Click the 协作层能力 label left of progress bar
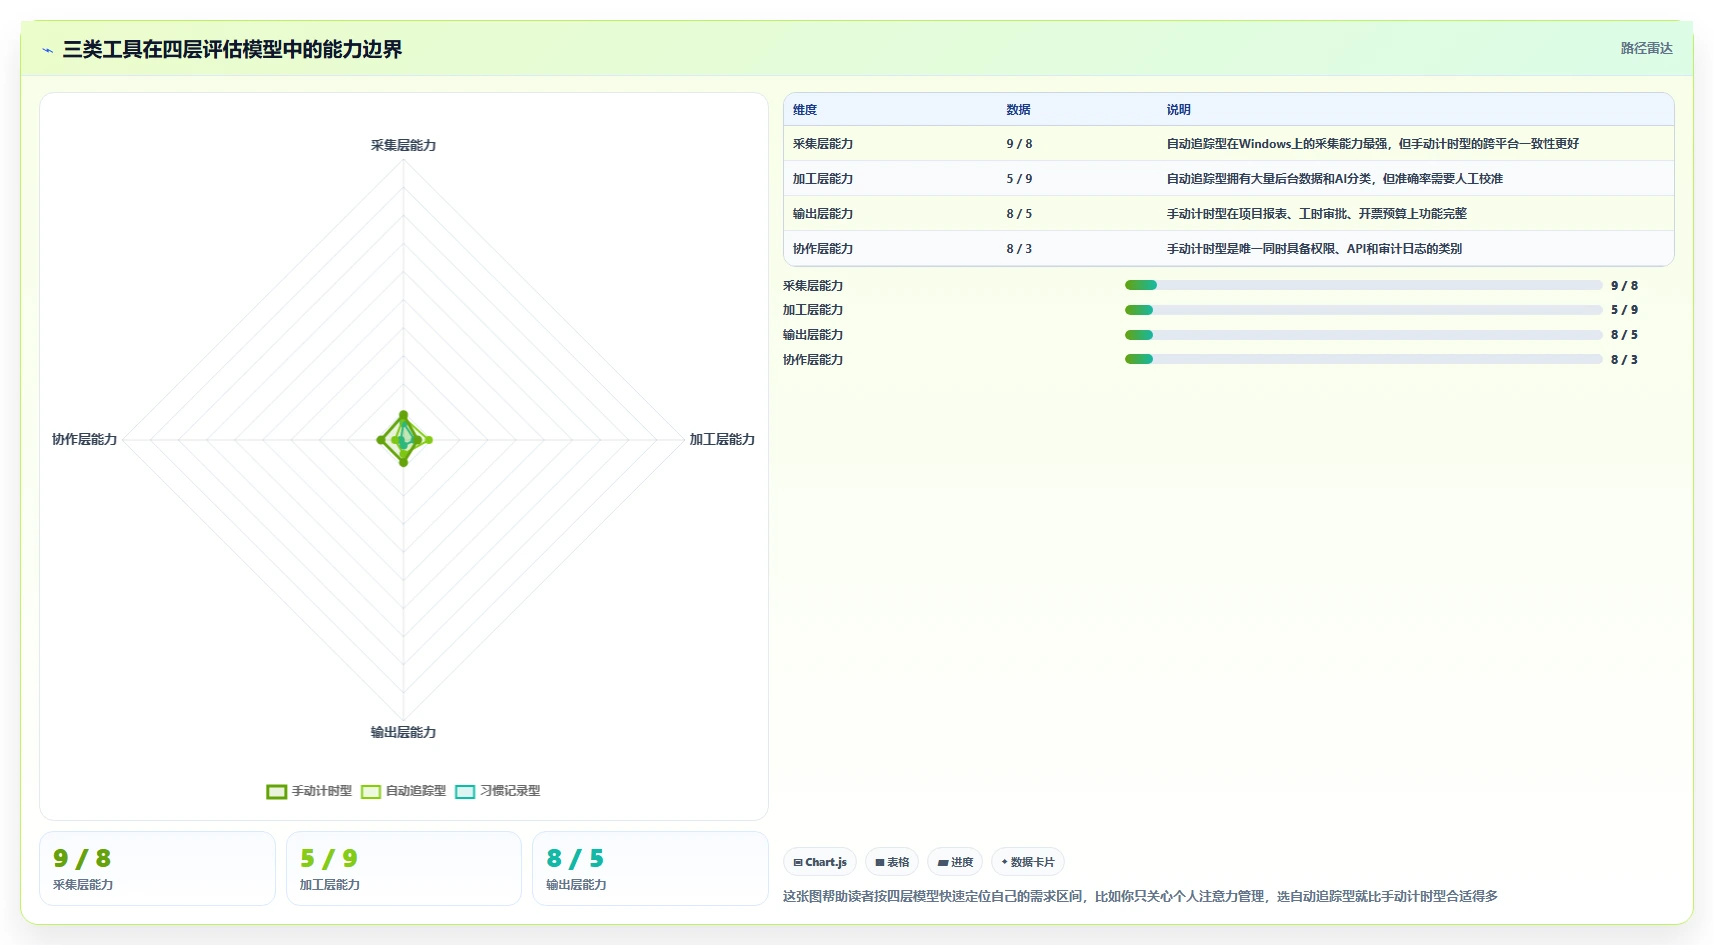1714x945 pixels. coord(813,360)
